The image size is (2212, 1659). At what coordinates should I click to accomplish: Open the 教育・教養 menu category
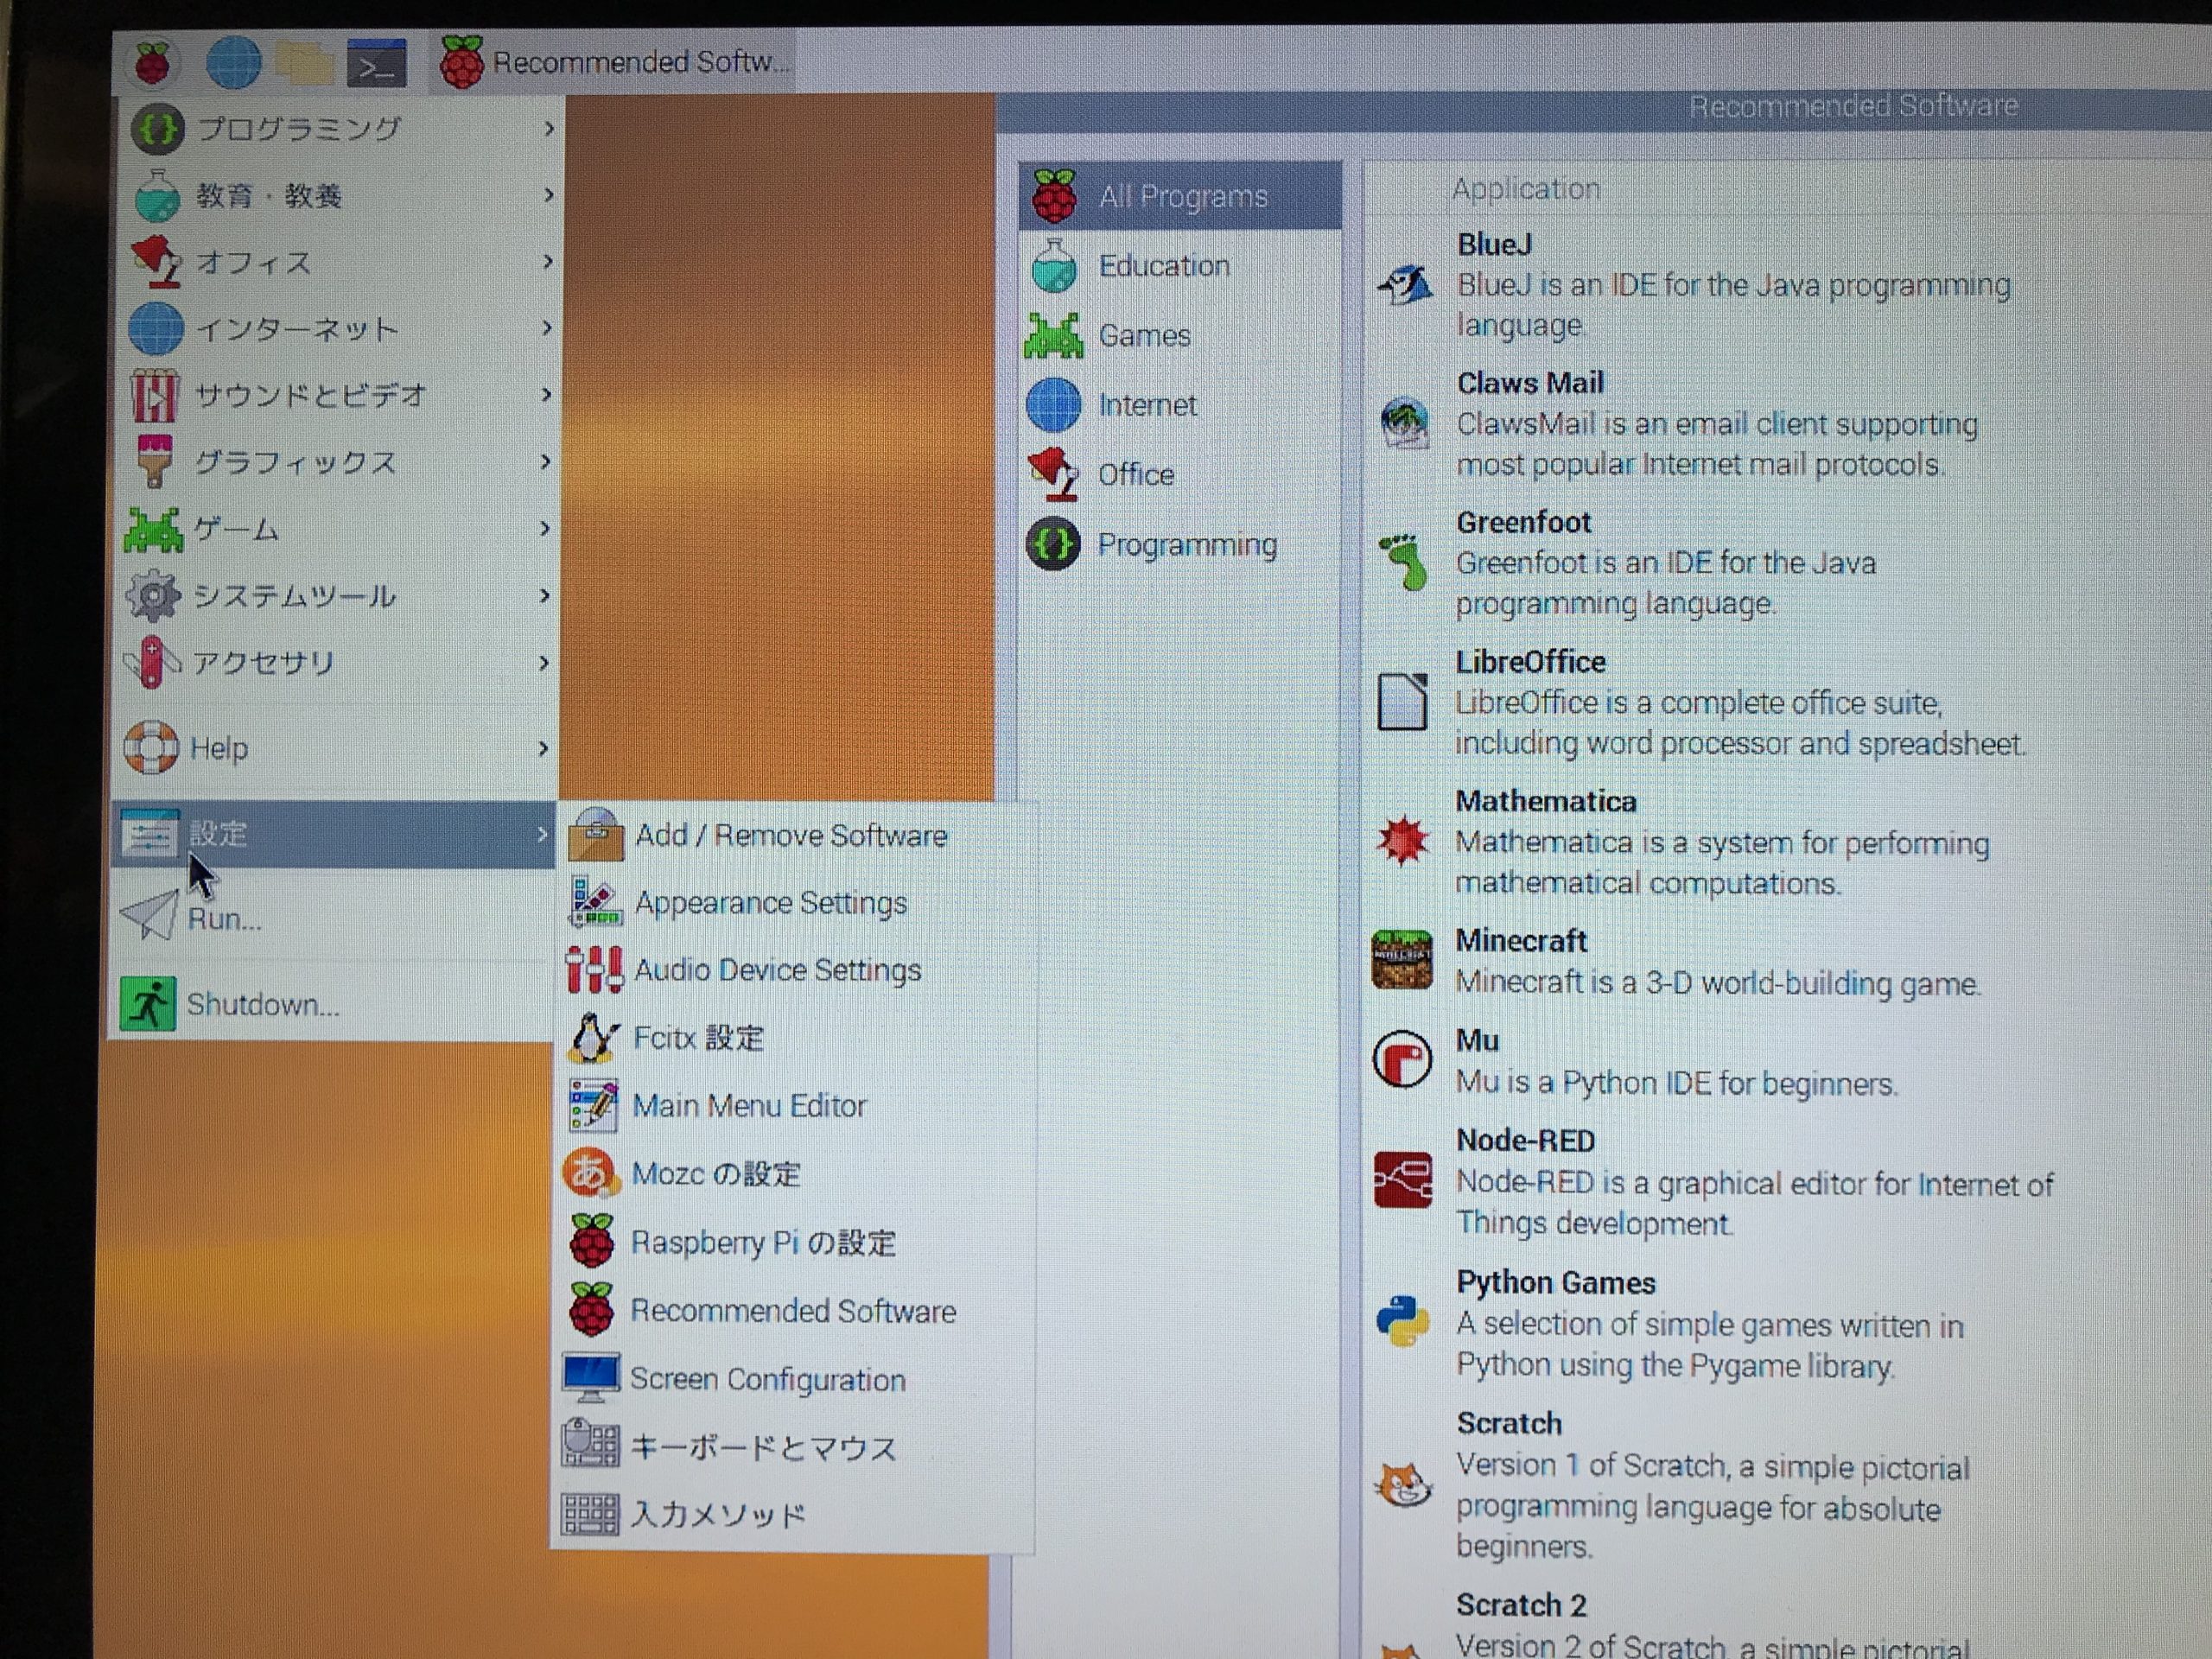pos(338,195)
